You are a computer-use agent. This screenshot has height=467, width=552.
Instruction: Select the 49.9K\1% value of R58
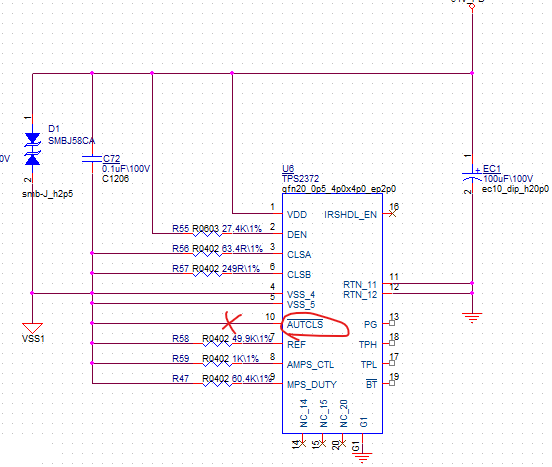pos(252,339)
